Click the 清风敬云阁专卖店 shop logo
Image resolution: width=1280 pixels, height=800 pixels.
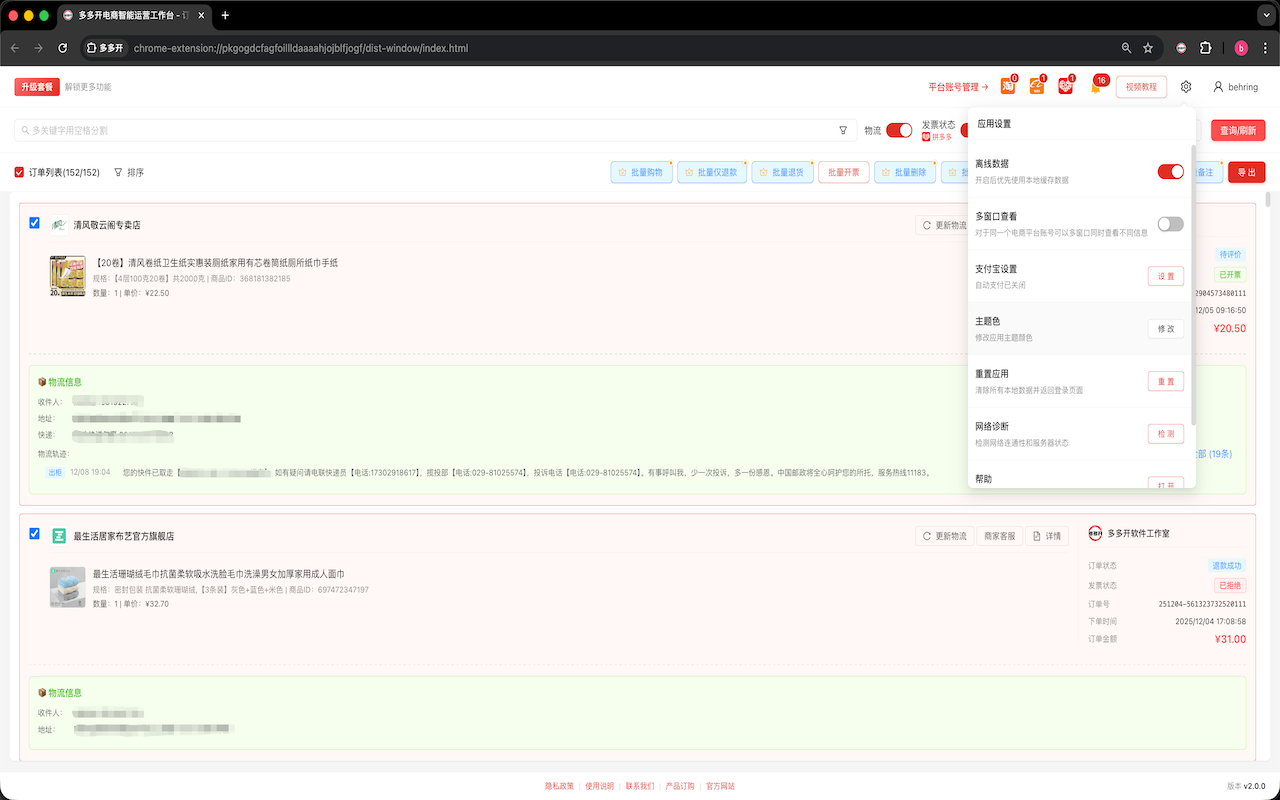59,225
